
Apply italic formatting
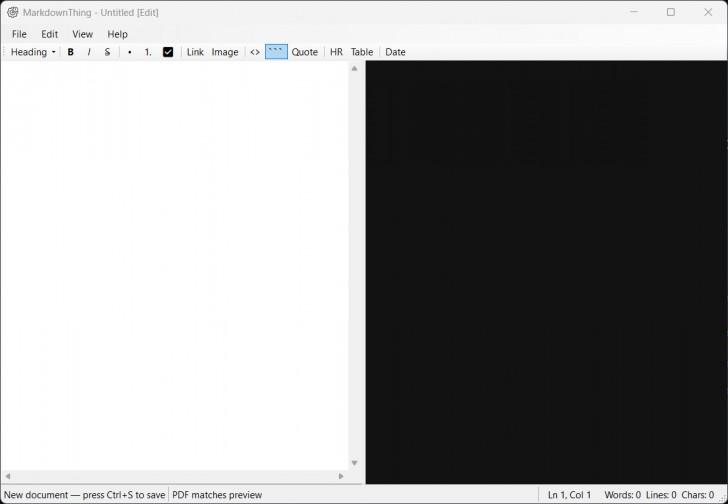pyautogui.click(x=89, y=52)
